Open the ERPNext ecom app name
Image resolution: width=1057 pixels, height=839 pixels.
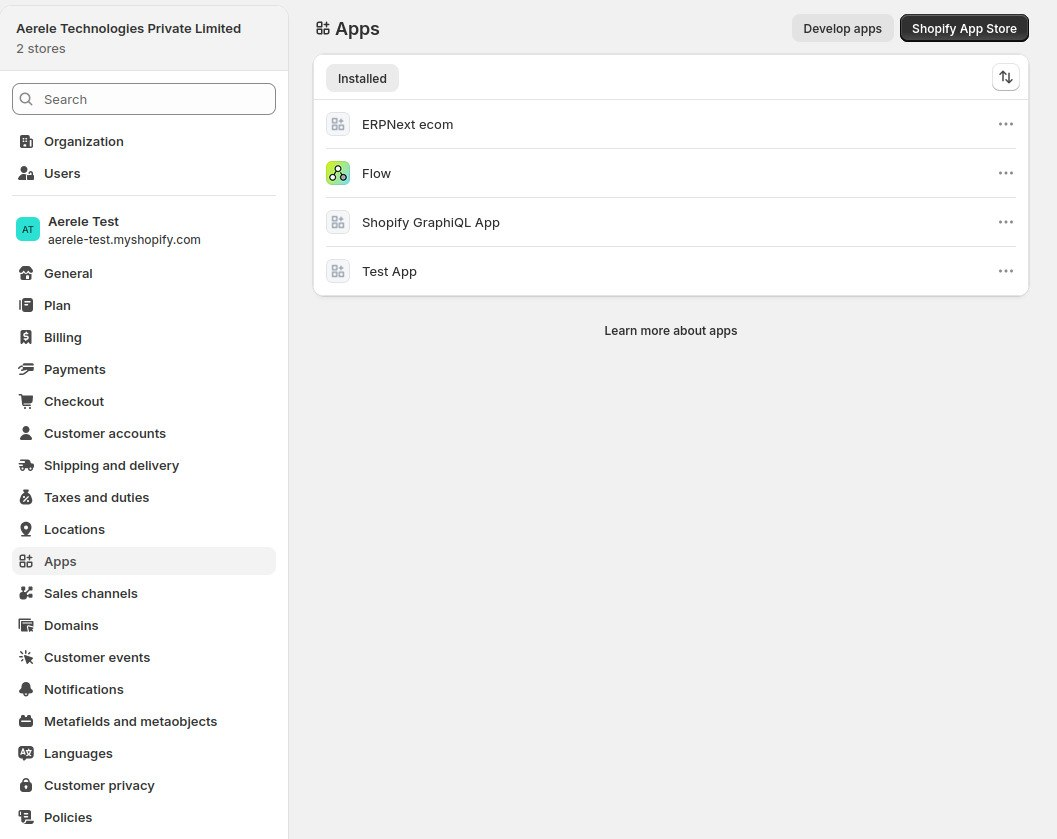point(407,125)
